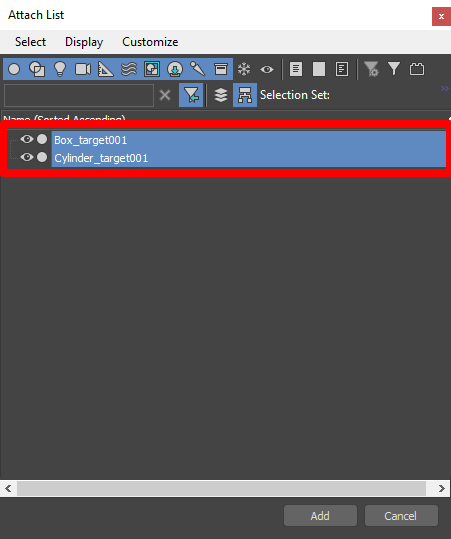Click the geometry dot beside Box_target001
Screen dimensions: 451x539
tap(42, 139)
